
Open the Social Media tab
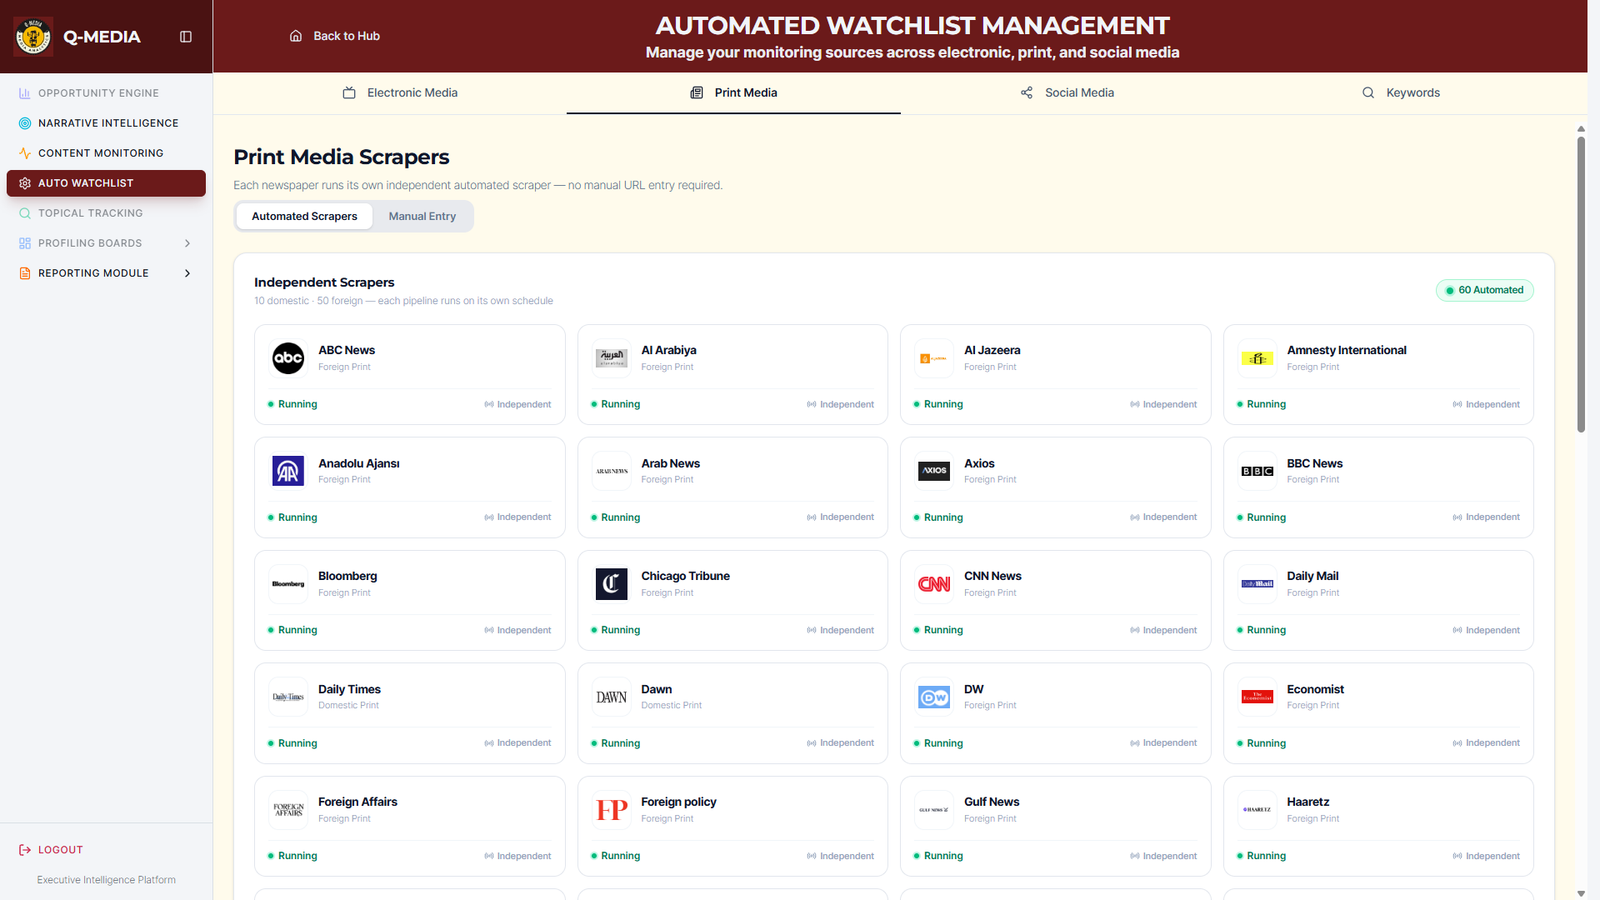1067,93
